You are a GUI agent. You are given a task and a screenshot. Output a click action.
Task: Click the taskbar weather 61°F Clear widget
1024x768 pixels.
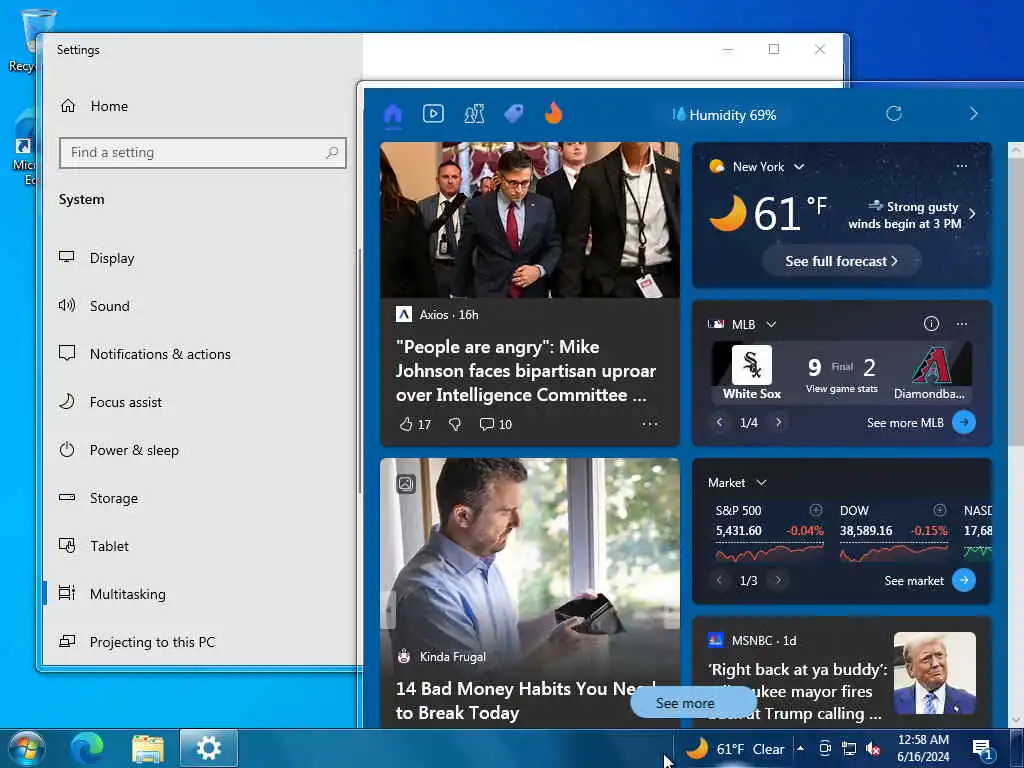click(x=734, y=749)
